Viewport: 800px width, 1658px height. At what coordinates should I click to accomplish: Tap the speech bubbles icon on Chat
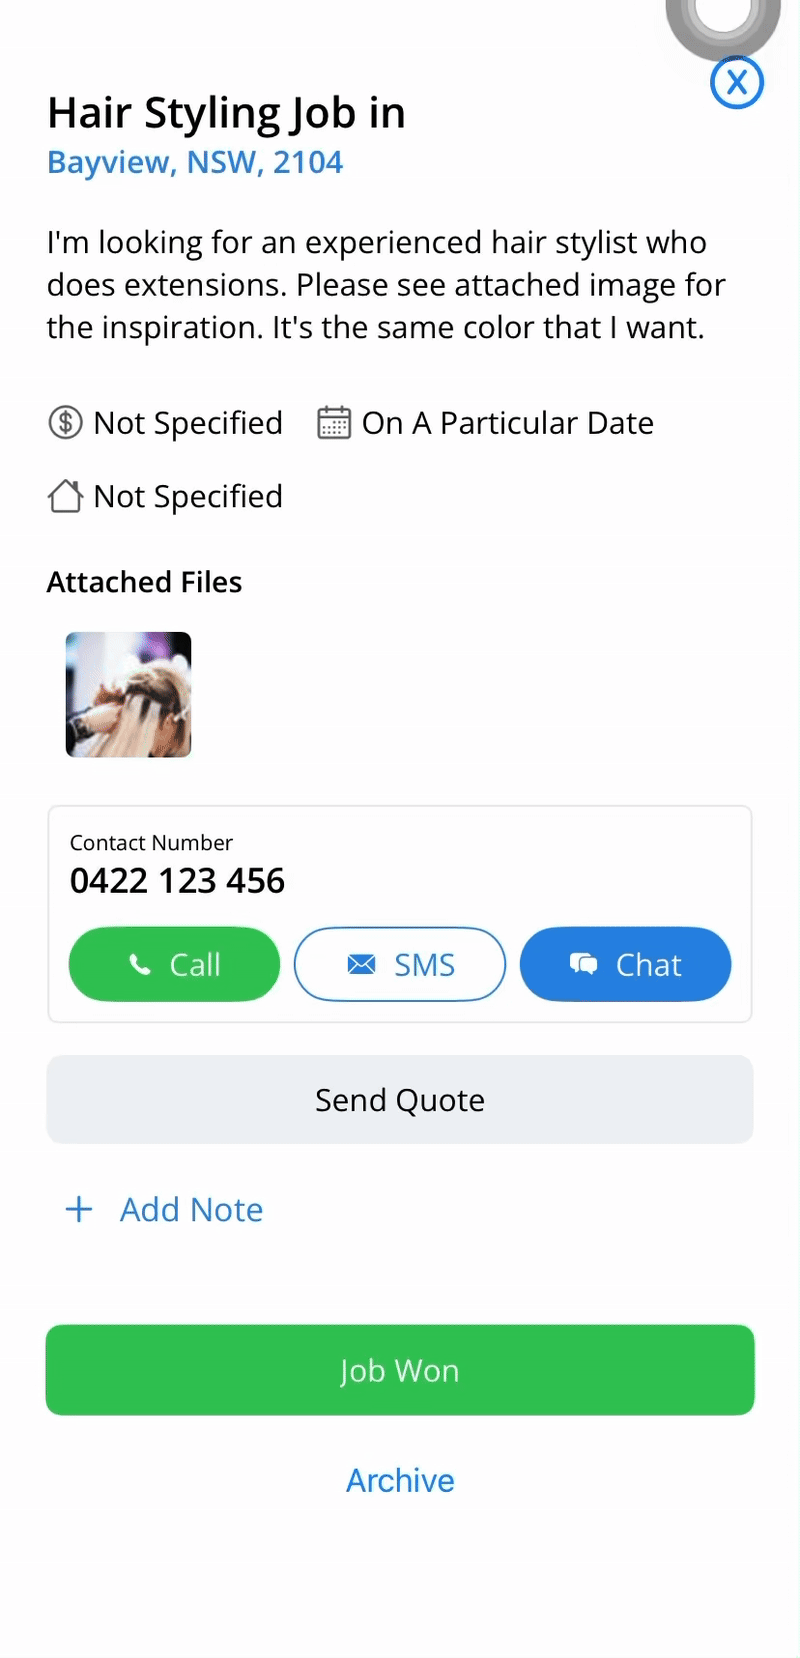[584, 965]
